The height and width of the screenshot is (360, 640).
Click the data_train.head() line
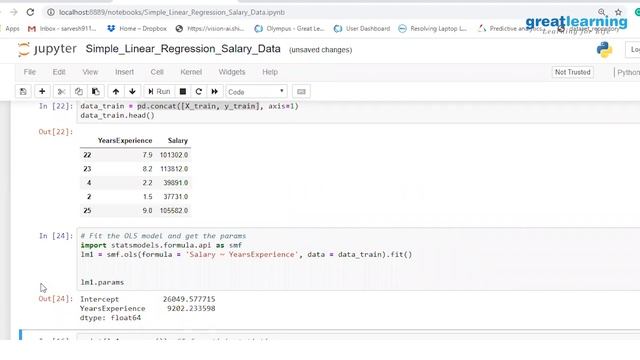pyautogui.click(x=118, y=116)
